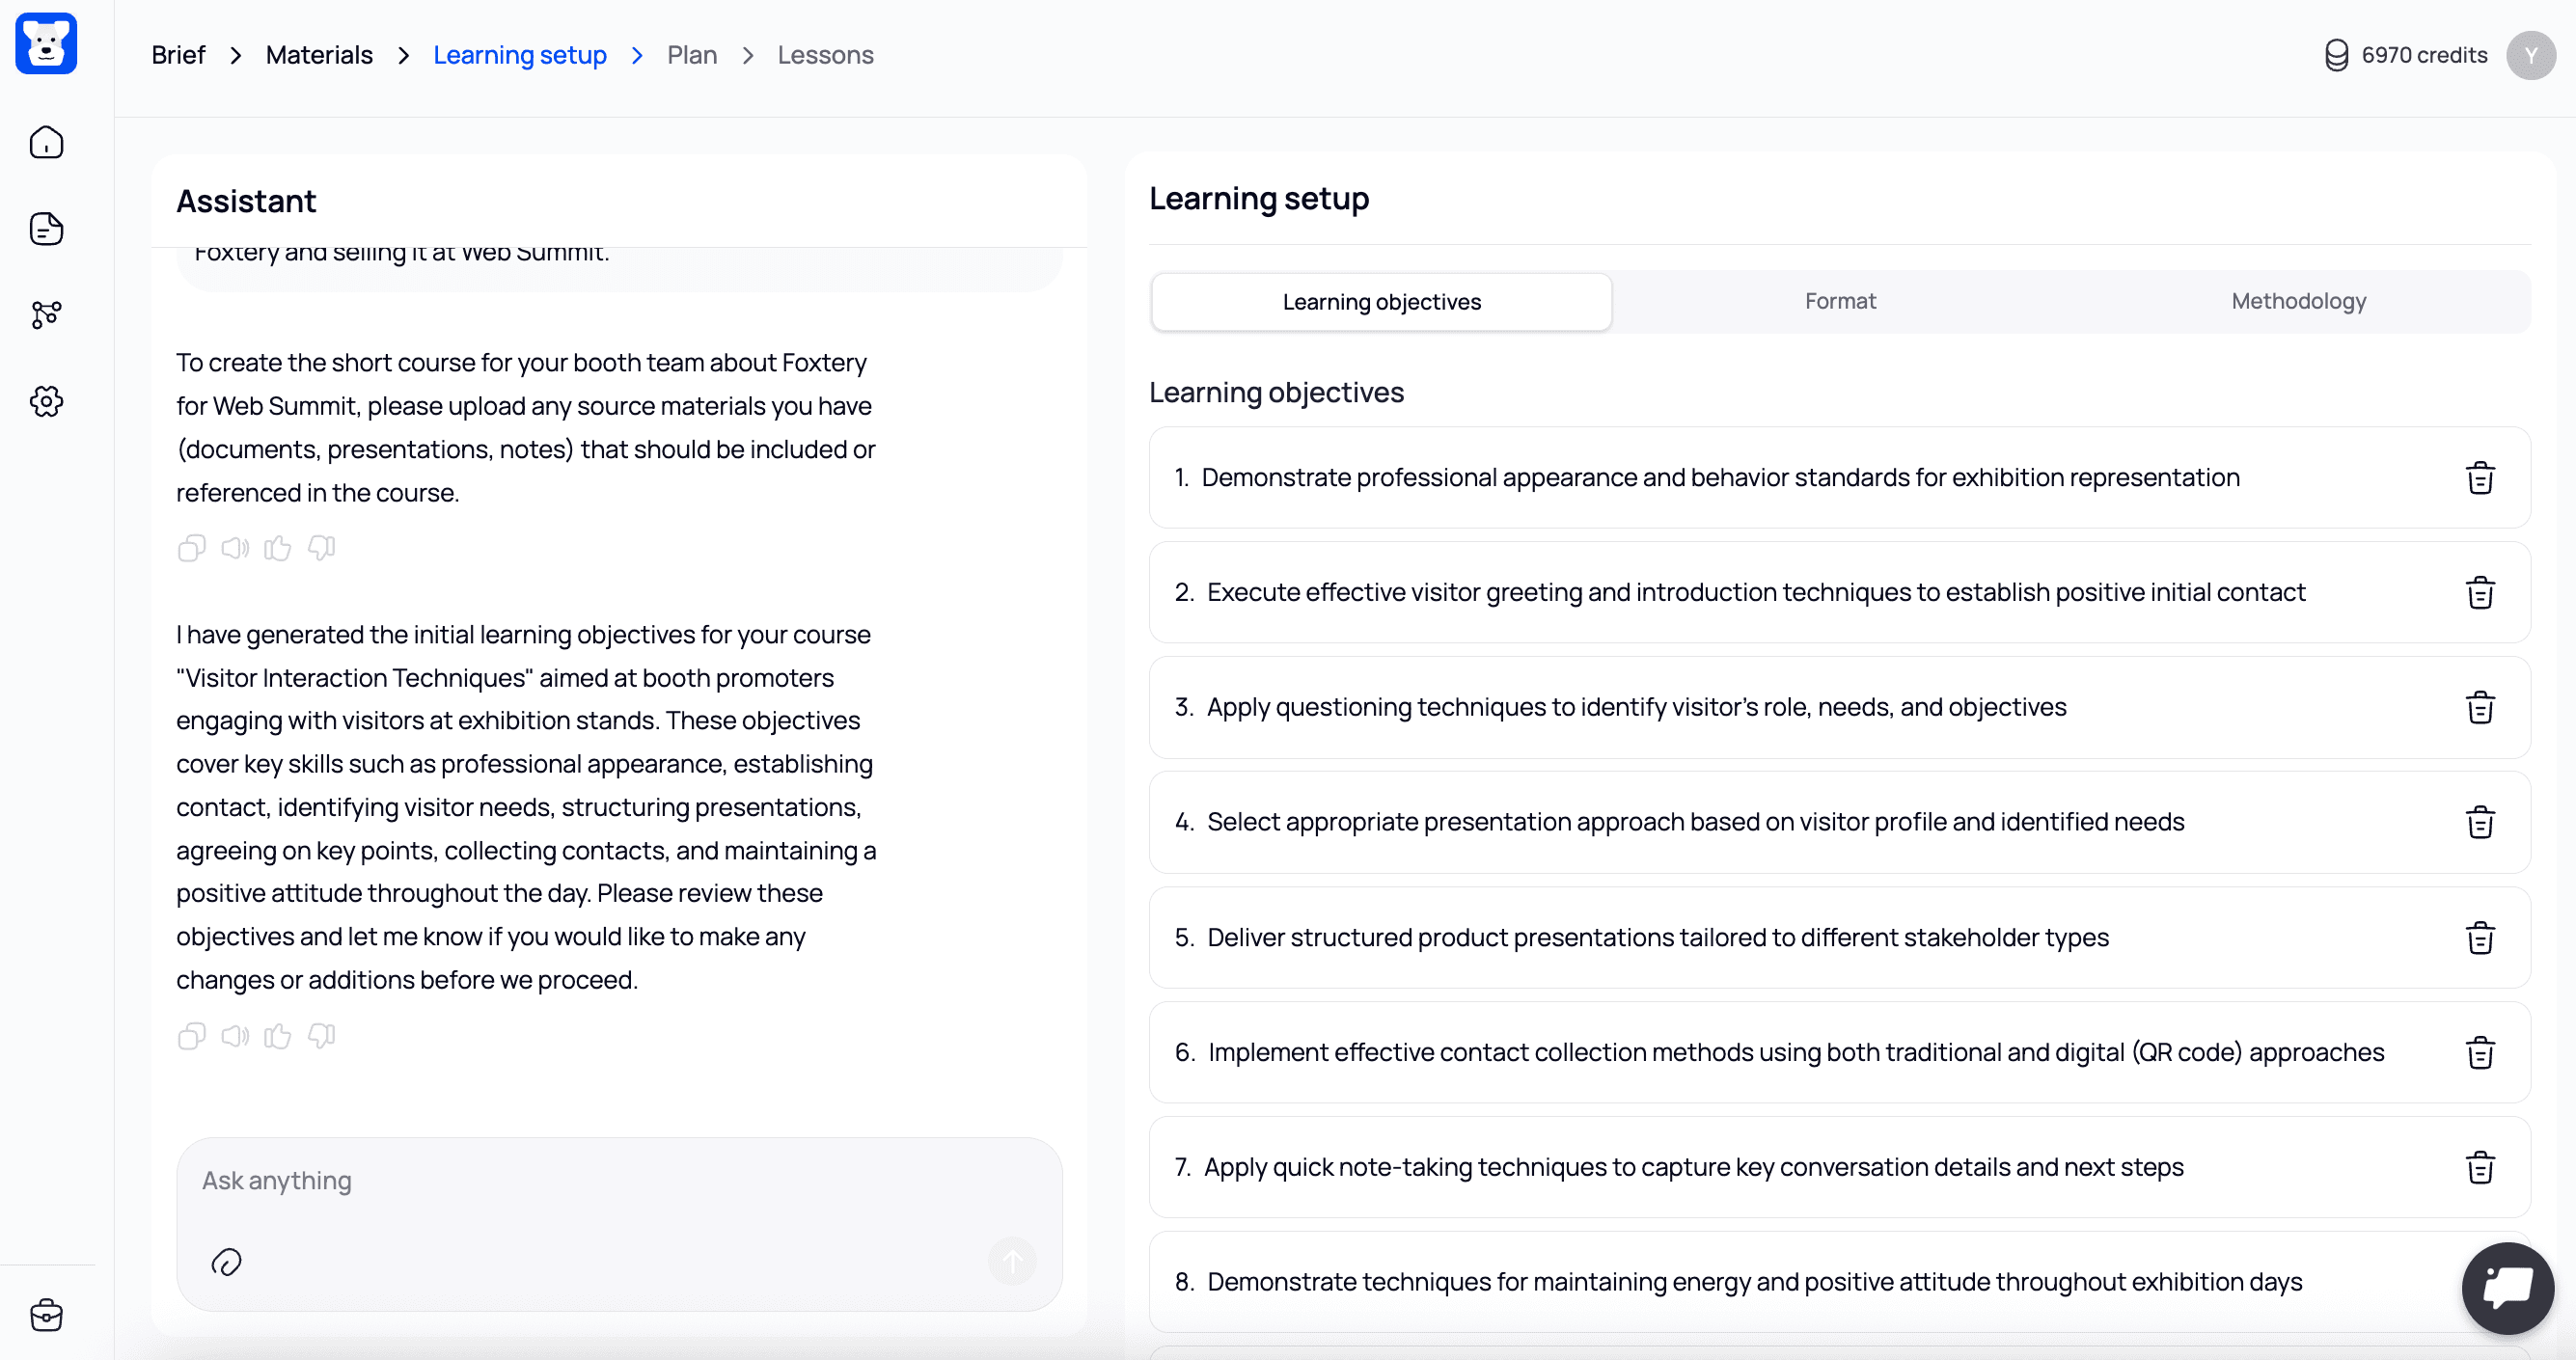Give thumbs down feedback on the assistant reply
Screen dimensions: 2576x1360
[x=320, y=1036]
